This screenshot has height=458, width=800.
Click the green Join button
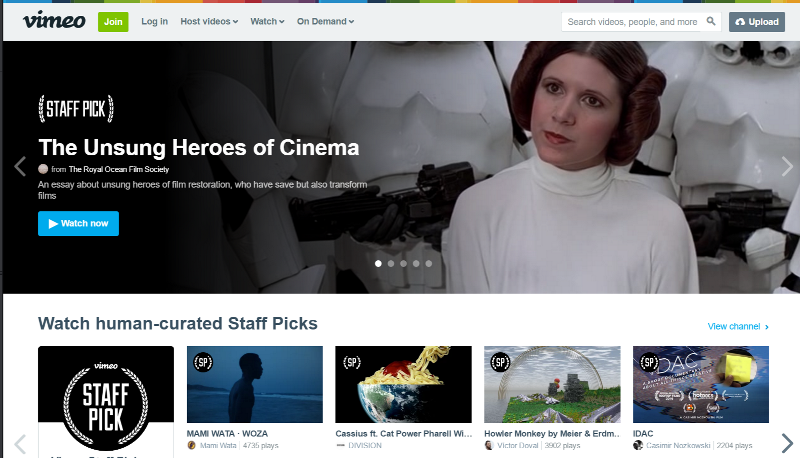pos(113,22)
